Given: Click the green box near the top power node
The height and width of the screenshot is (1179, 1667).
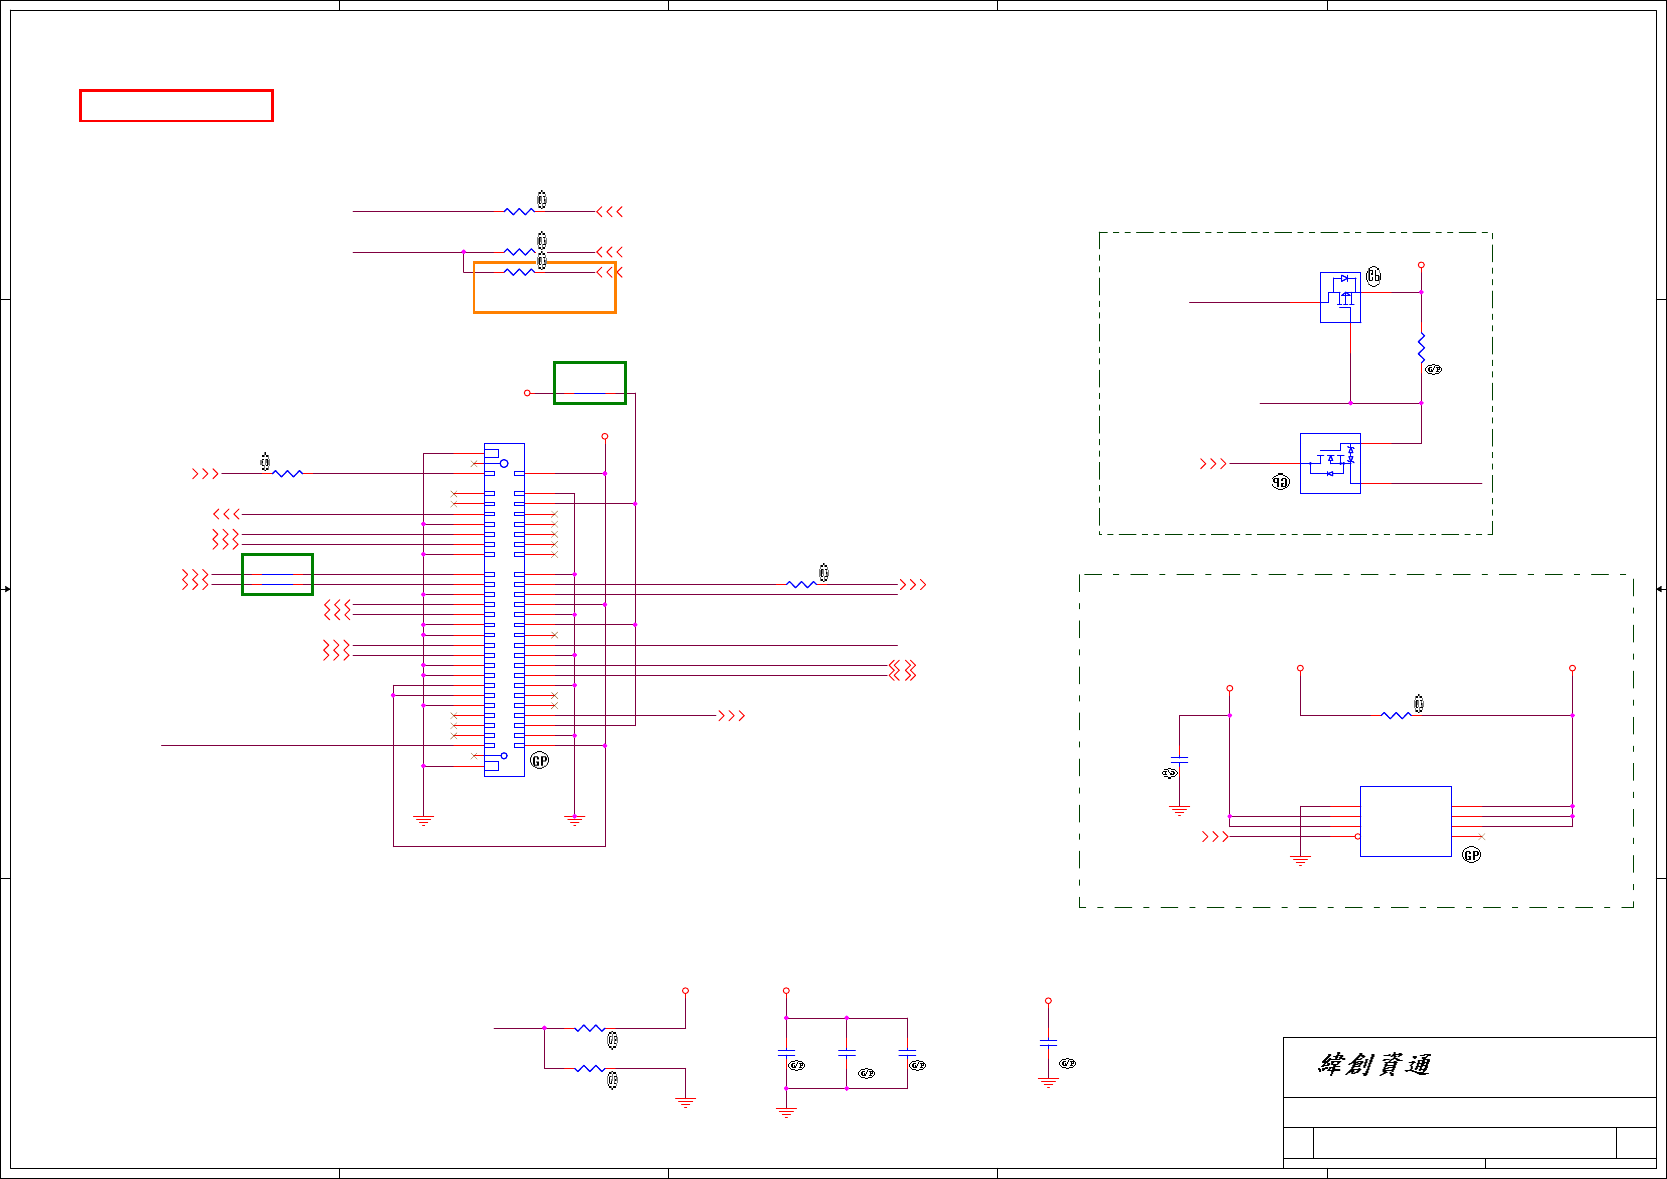Looking at the screenshot, I should (x=590, y=383).
